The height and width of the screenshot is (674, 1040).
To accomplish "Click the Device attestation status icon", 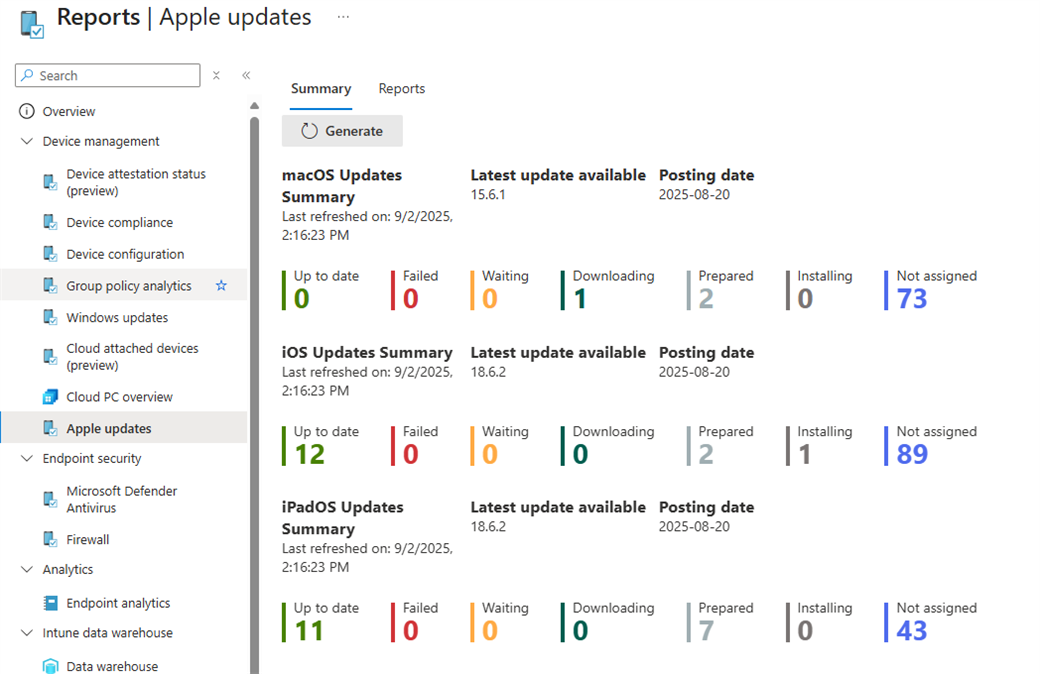I will [x=50, y=182].
